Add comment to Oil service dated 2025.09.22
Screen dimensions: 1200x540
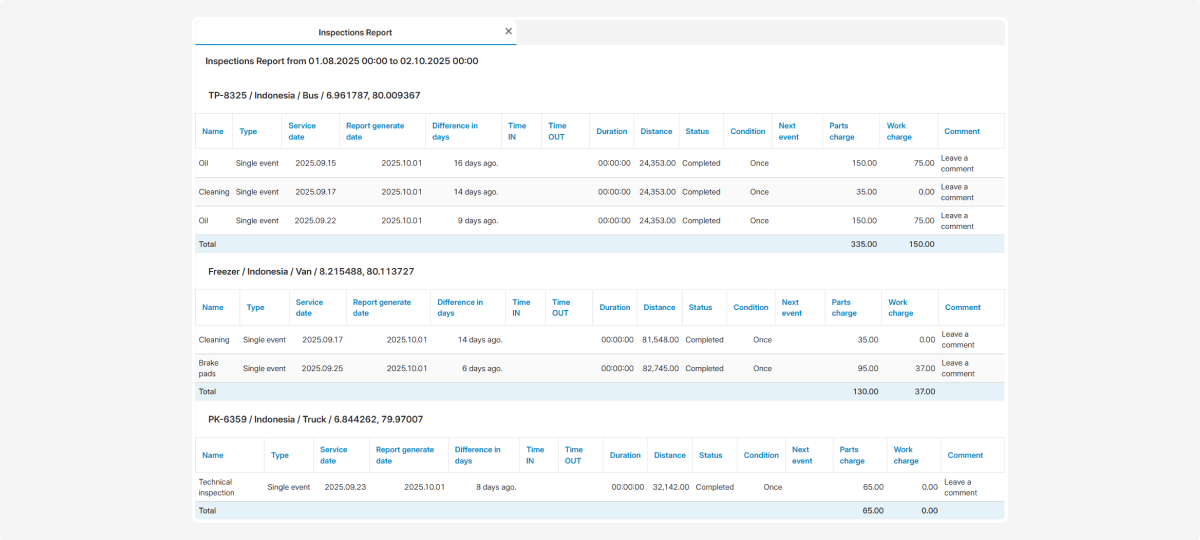pos(956,221)
